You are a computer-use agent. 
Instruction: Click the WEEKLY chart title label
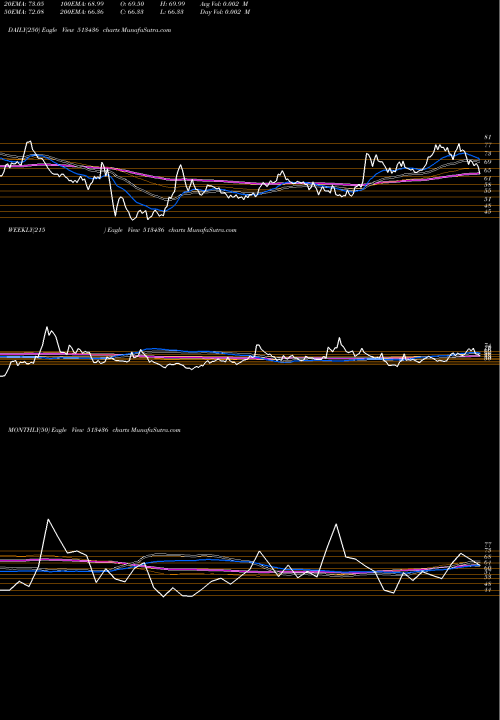(122, 230)
